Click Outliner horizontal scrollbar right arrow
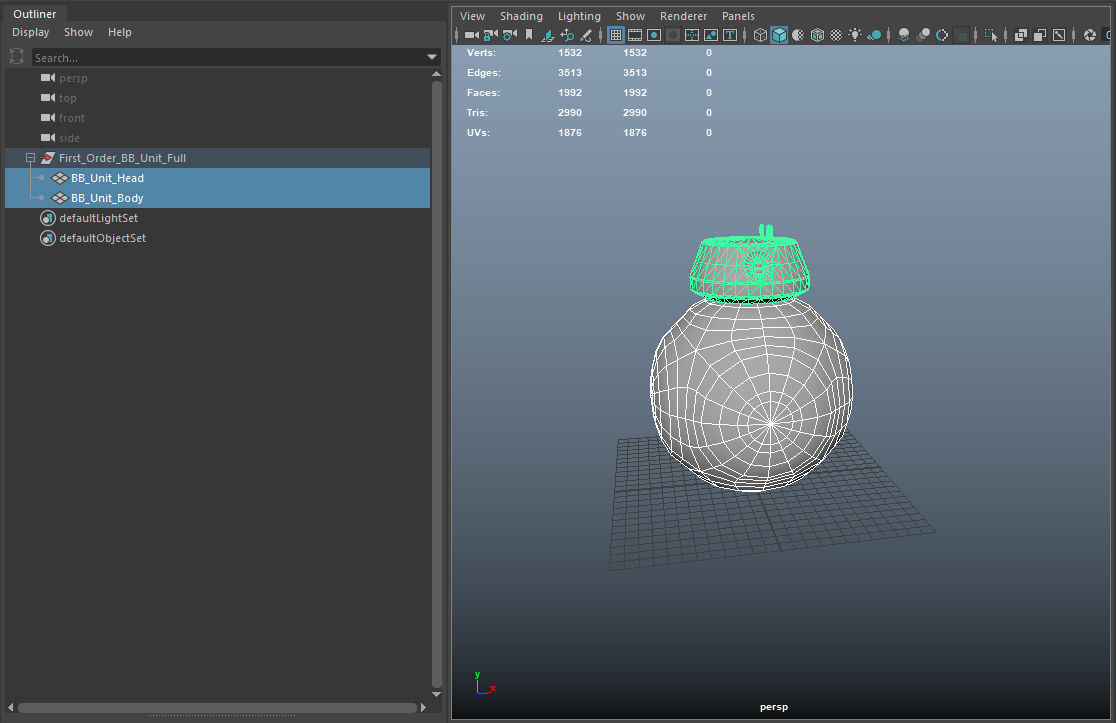Viewport: 1116px width, 723px height. [423, 707]
